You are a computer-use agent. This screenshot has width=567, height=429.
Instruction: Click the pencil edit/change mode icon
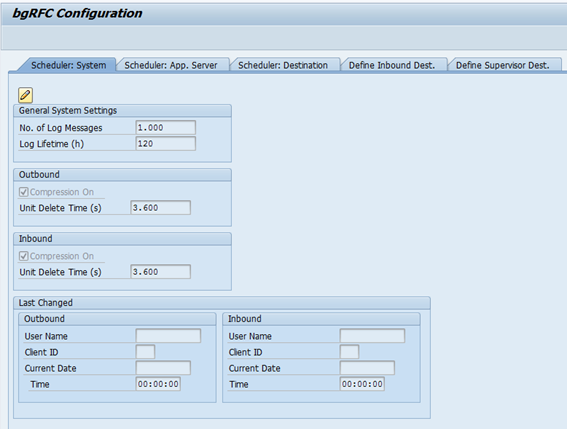(x=25, y=95)
